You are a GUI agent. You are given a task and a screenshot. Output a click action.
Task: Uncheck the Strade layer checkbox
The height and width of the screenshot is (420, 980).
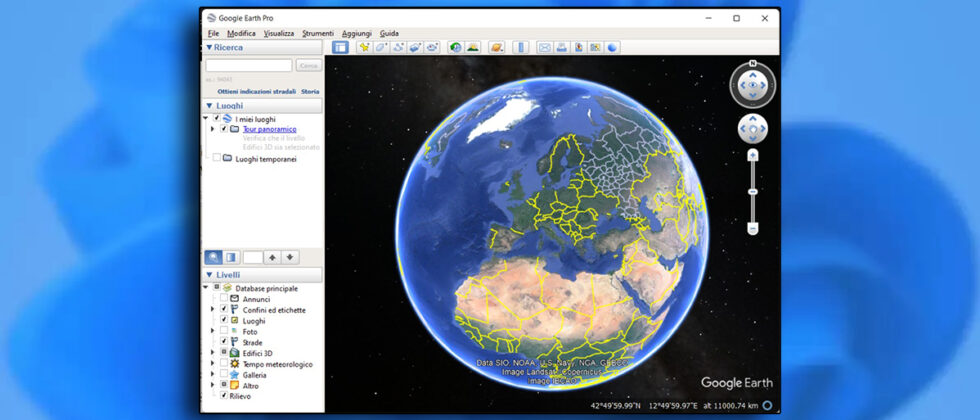click(x=224, y=342)
